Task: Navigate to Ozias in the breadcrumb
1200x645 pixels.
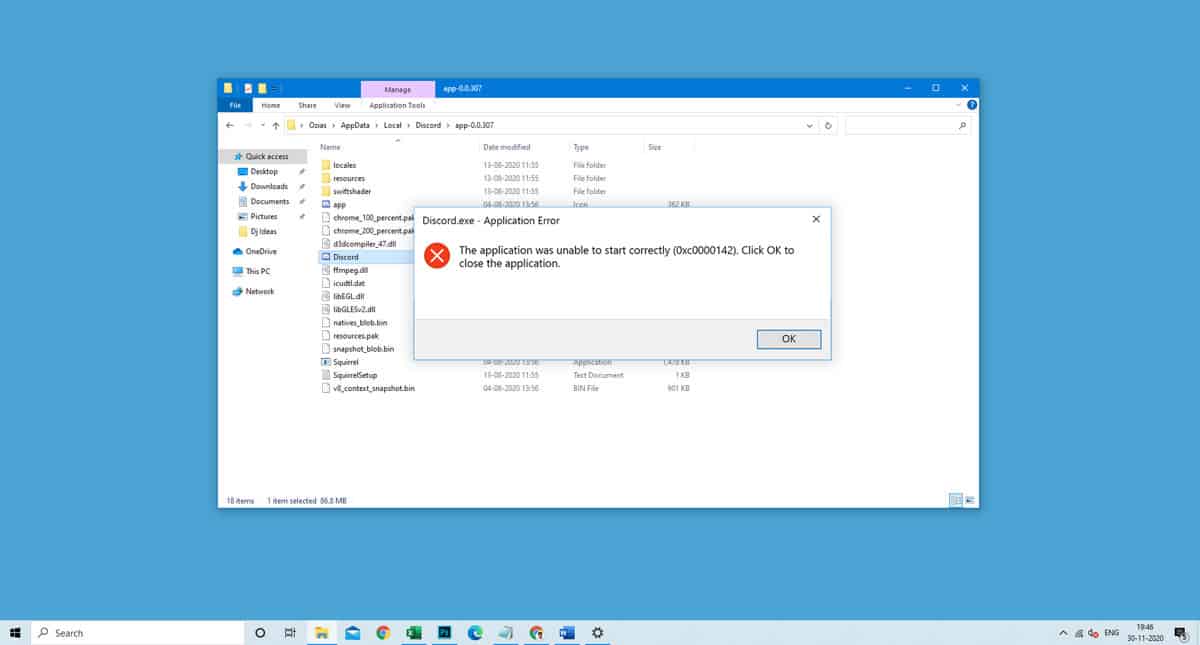Action: tap(316, 126)
